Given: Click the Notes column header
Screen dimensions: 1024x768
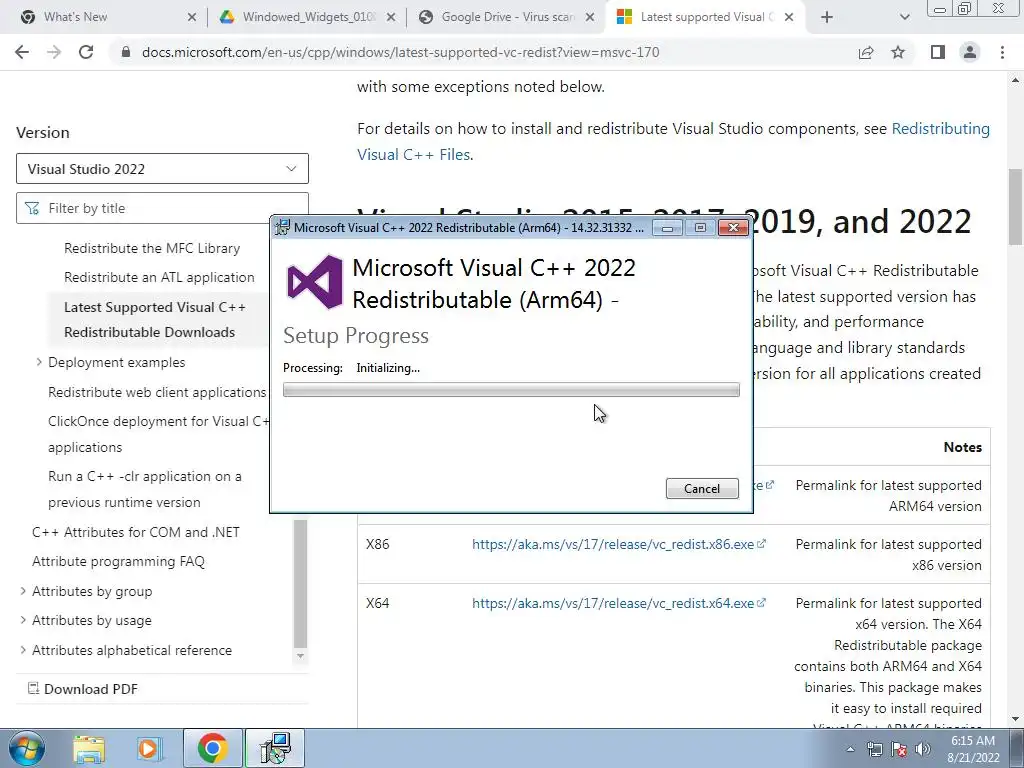Looking at the screenshot, I should [963, 447].
